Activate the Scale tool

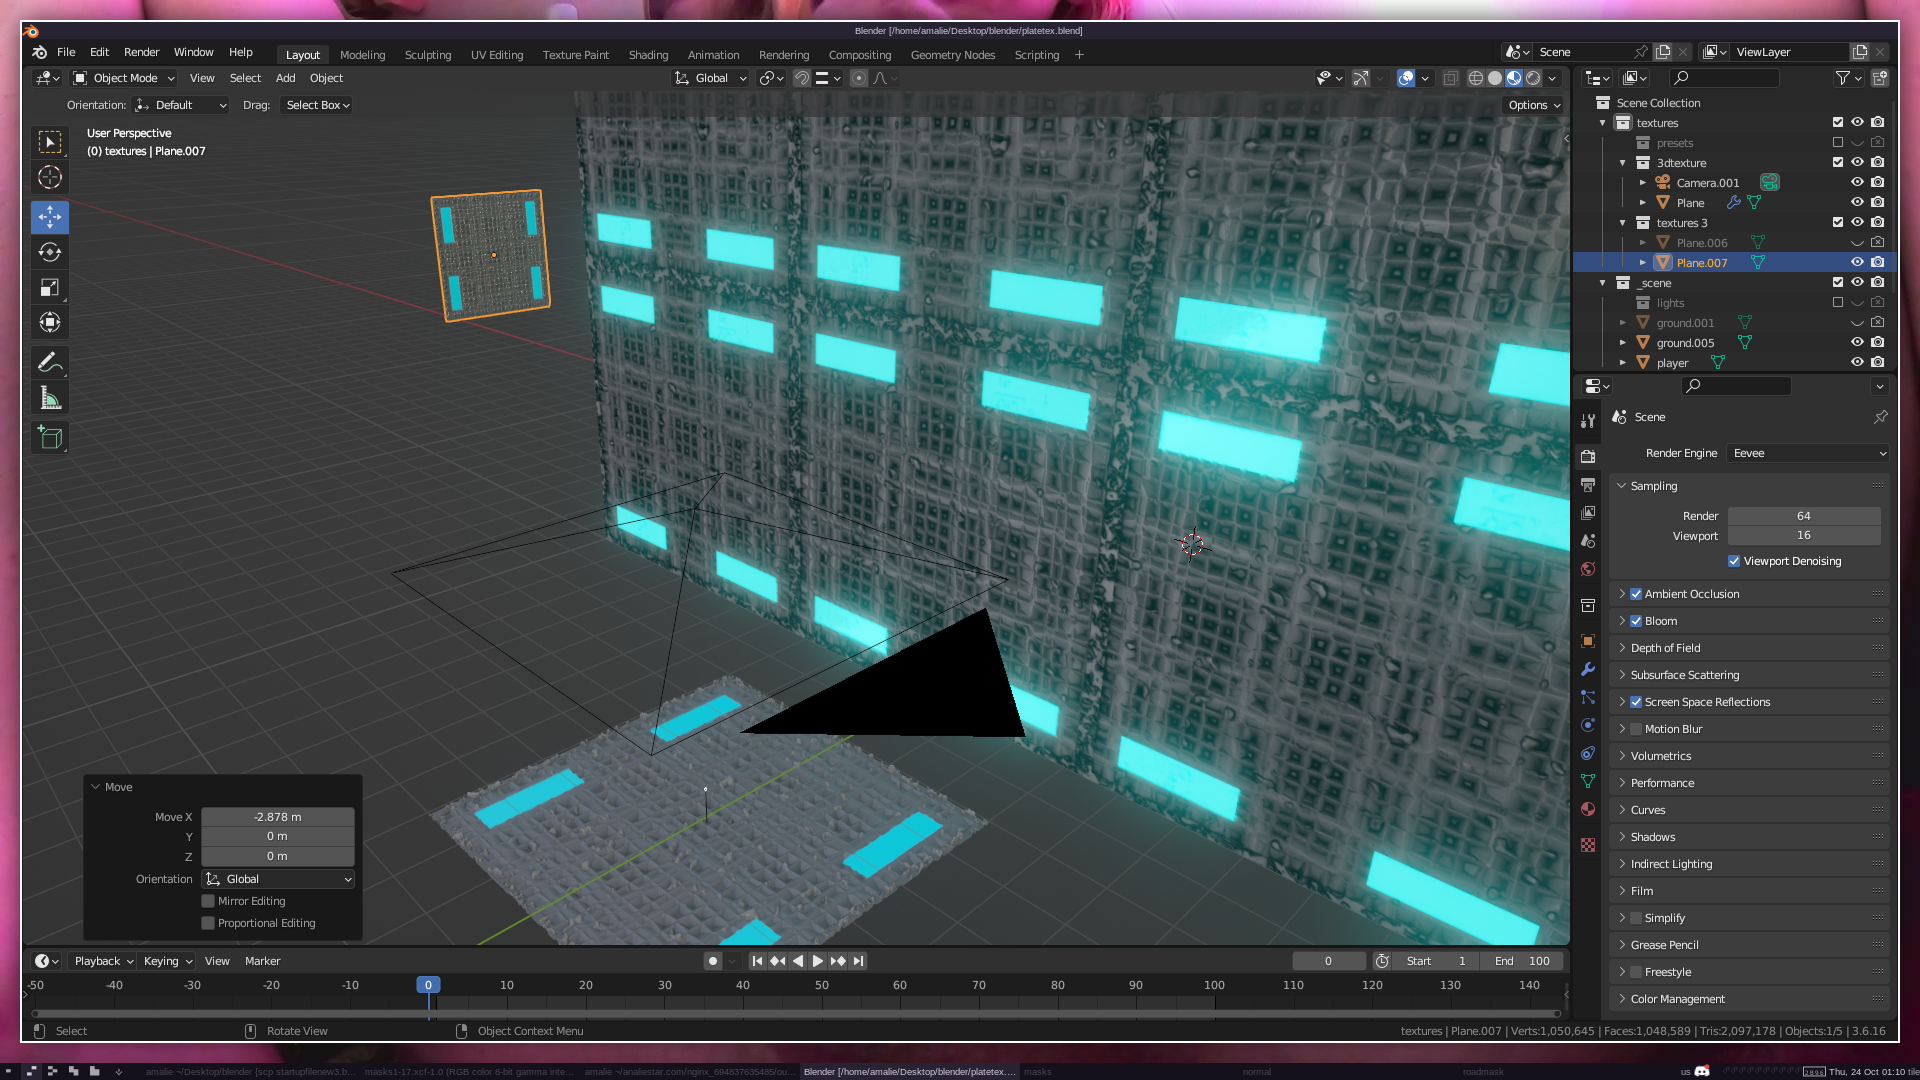point(50,288)
